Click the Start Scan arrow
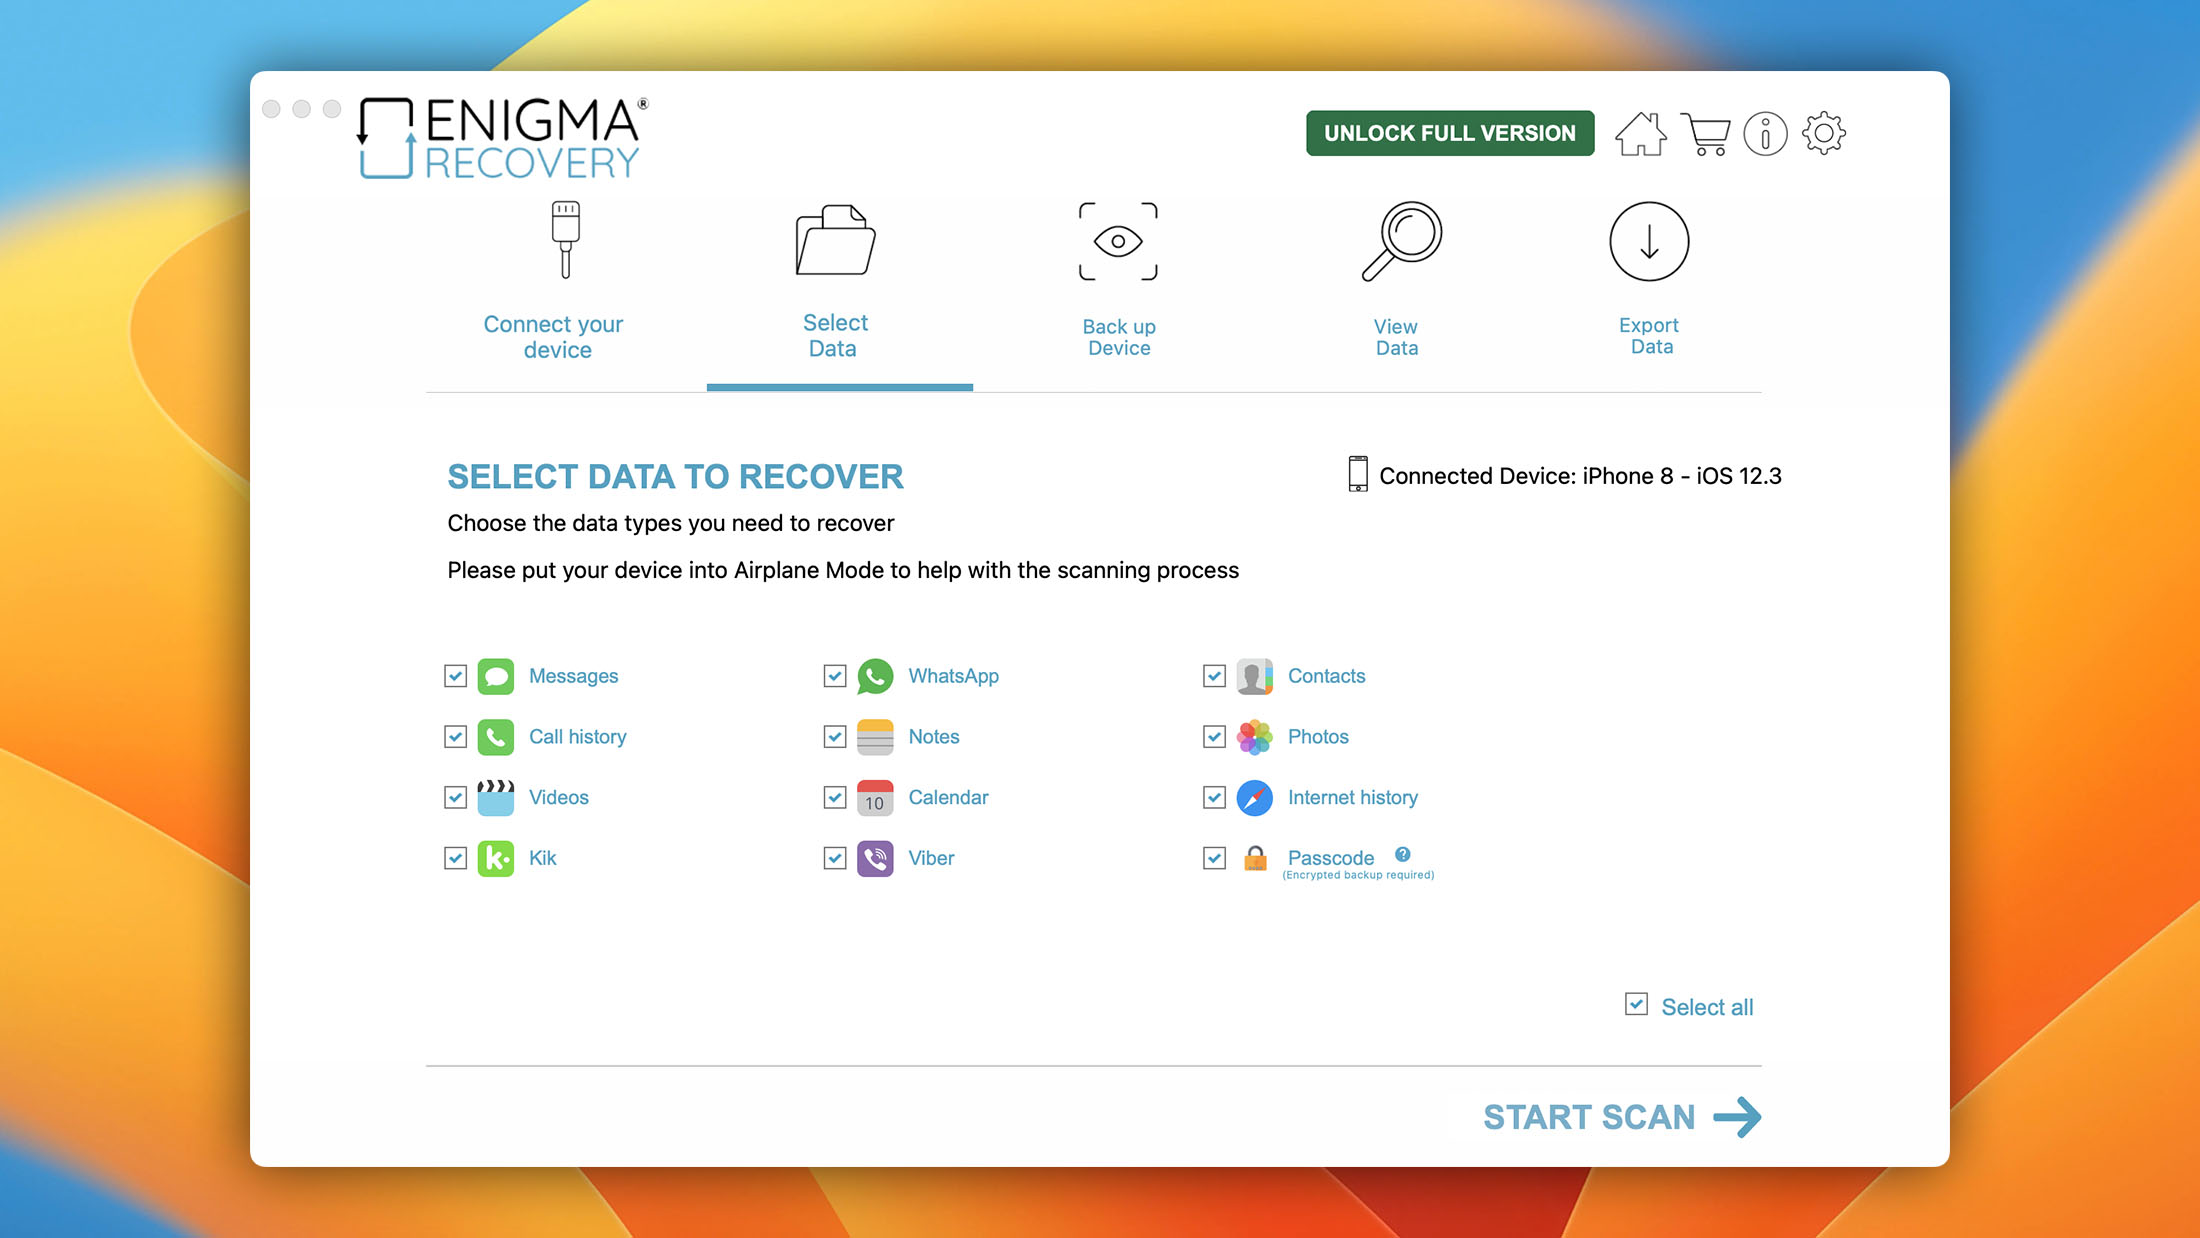The width and height of the screenshot is (2200, 1238). tap(1737, 1117)
